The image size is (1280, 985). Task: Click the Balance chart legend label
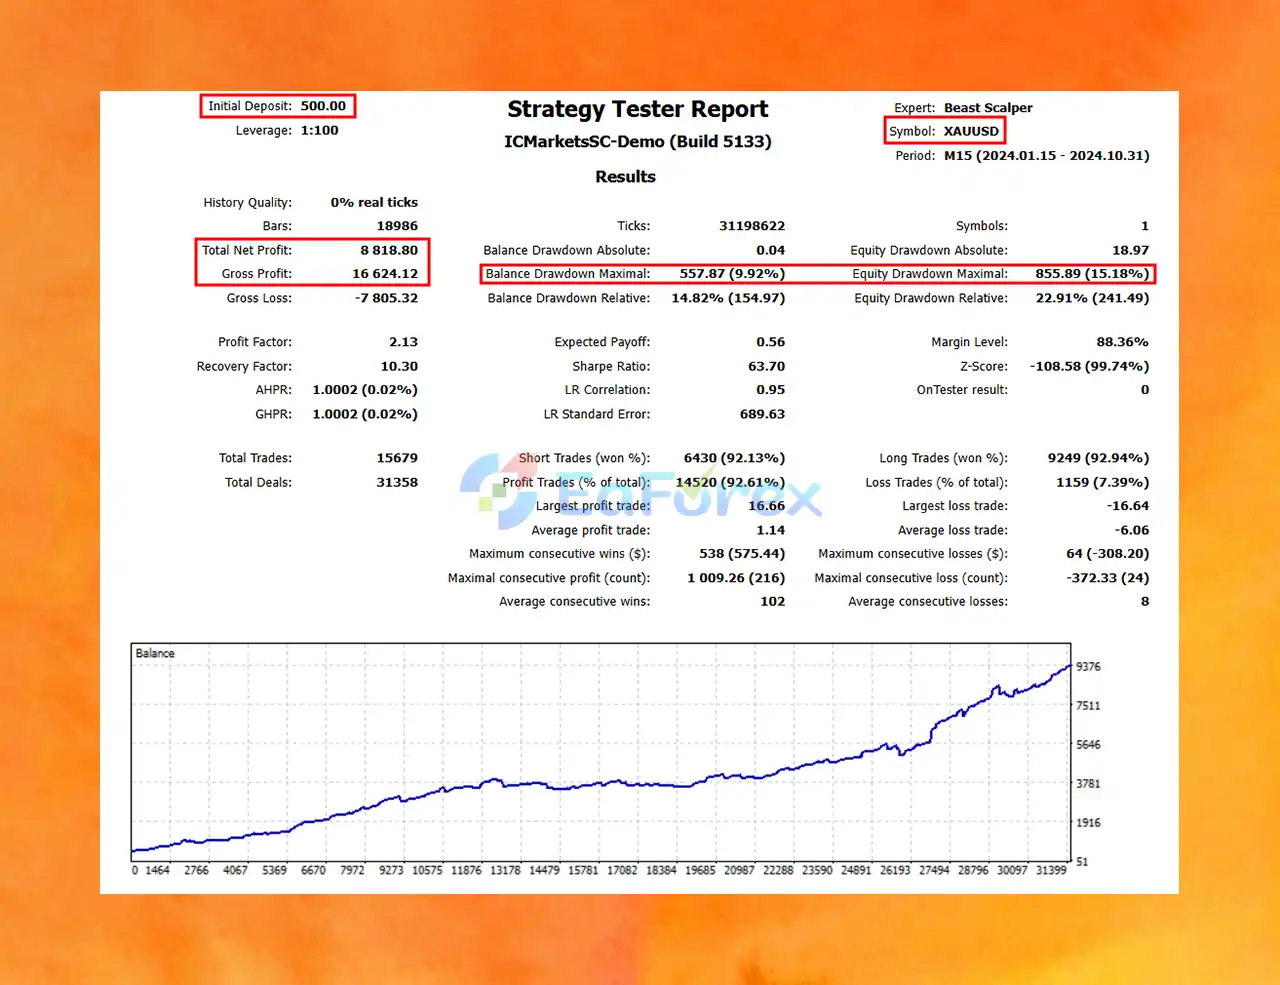click(155, 653)
